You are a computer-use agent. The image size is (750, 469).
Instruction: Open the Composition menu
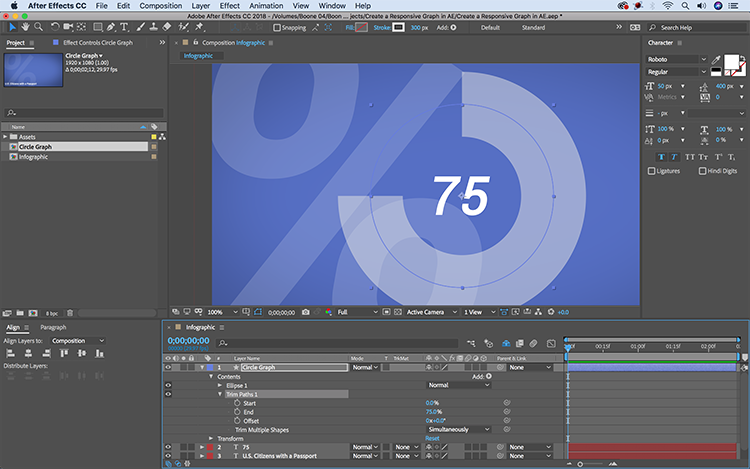click(x=160, y=6)
